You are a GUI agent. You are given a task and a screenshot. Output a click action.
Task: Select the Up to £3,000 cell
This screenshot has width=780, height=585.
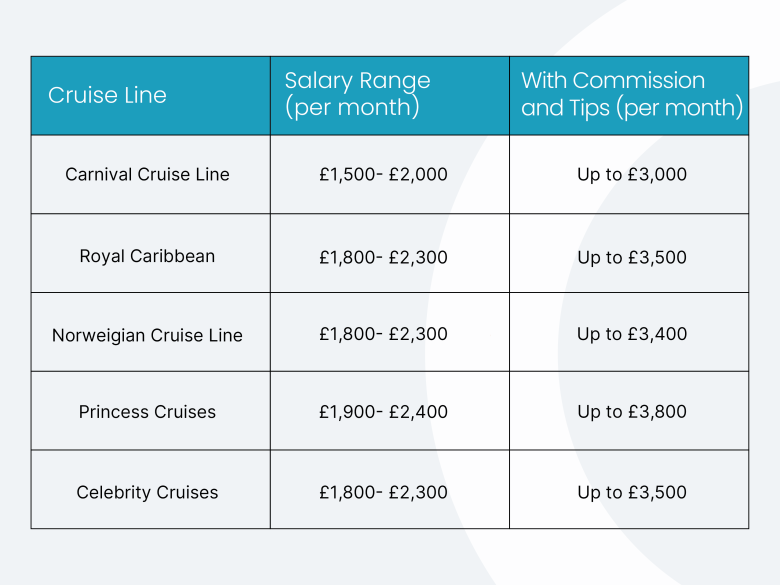click(x=629, y=175)
